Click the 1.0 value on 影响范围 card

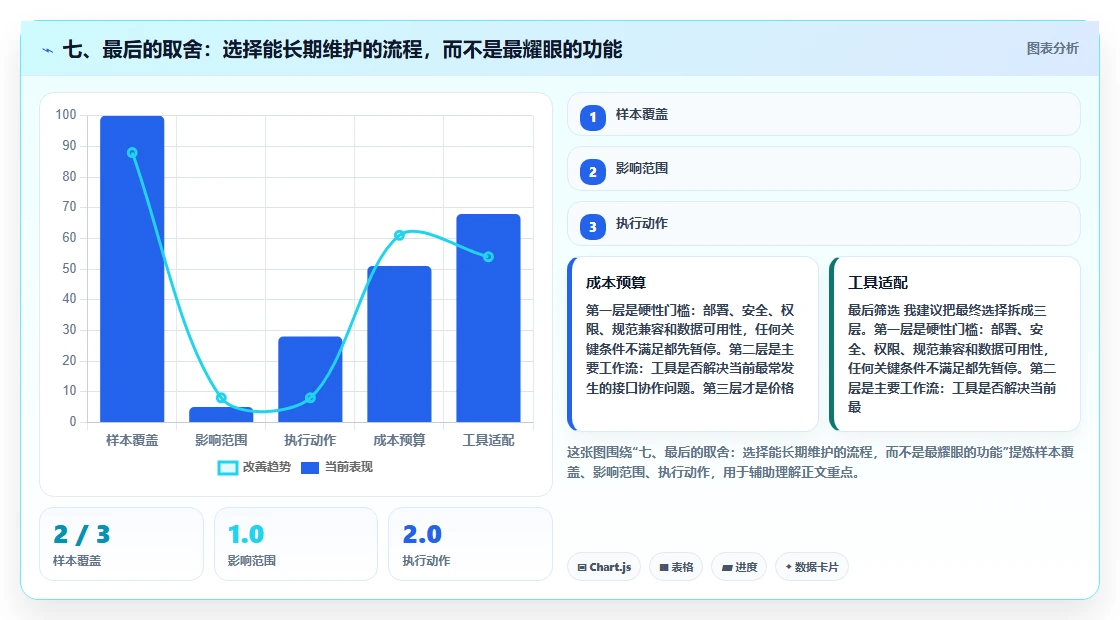pos(246,534)
